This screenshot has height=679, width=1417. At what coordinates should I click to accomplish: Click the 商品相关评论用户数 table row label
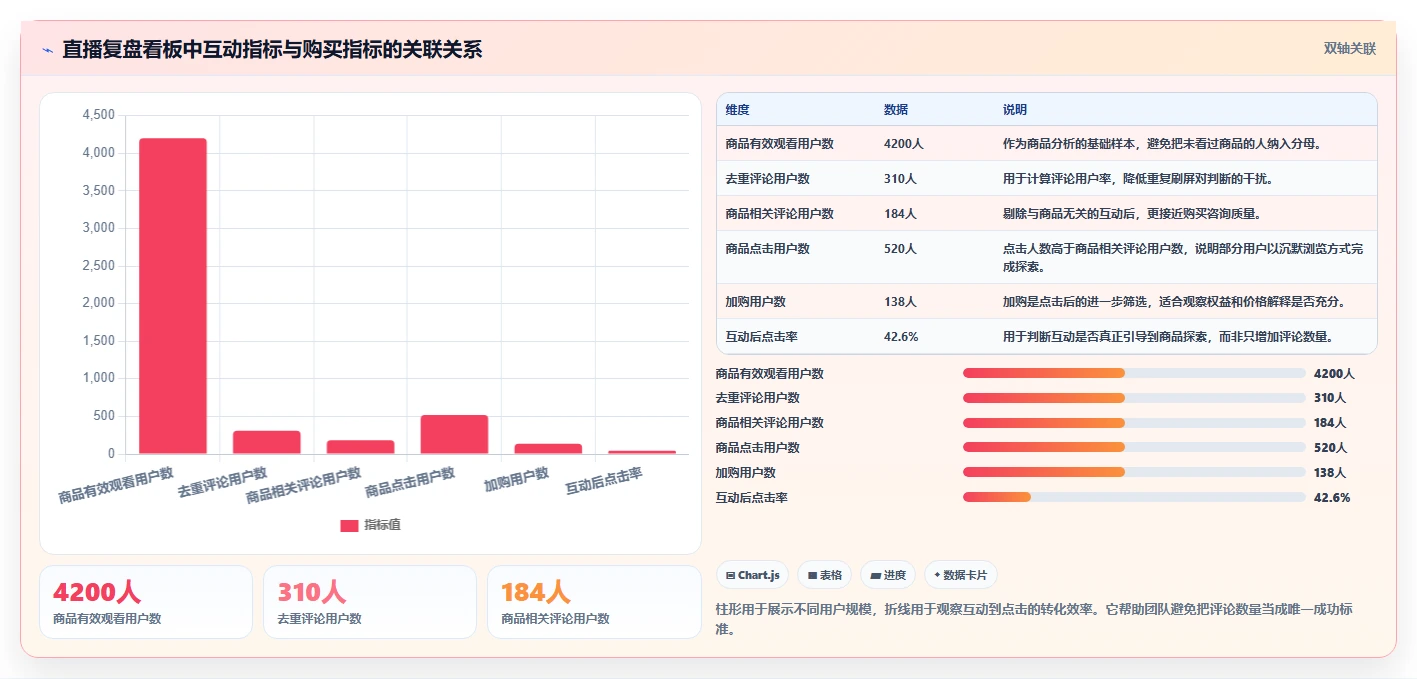tap(780, 214)
